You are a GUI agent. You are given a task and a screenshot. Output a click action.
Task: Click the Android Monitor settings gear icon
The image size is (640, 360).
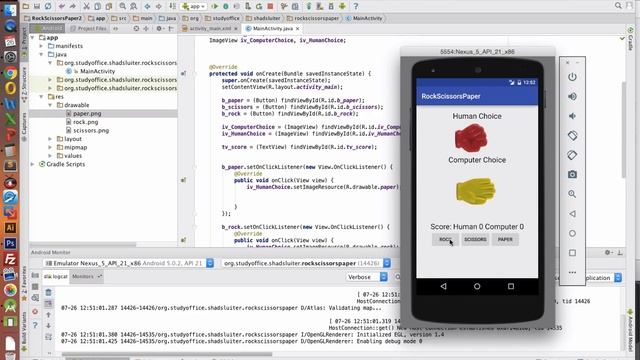[608, 252]
